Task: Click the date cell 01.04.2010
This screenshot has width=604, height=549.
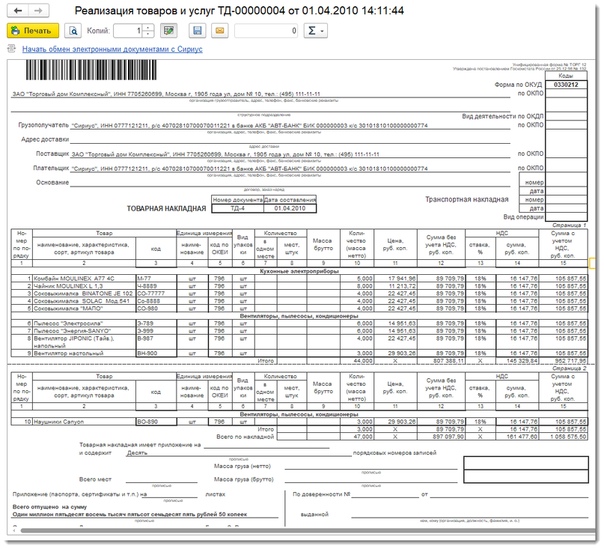Action: [290, 208]
